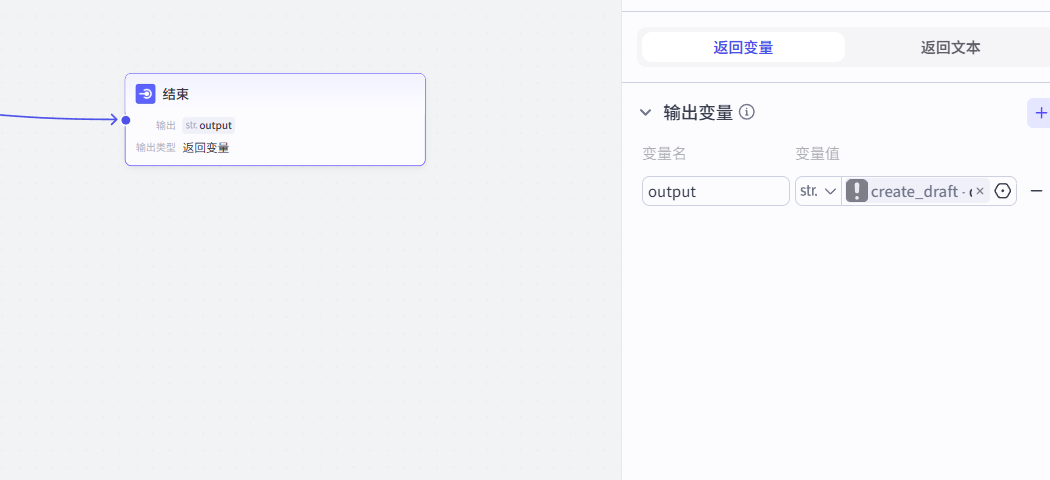Click the hexagon icon beside create_draft

point(1003,191)
